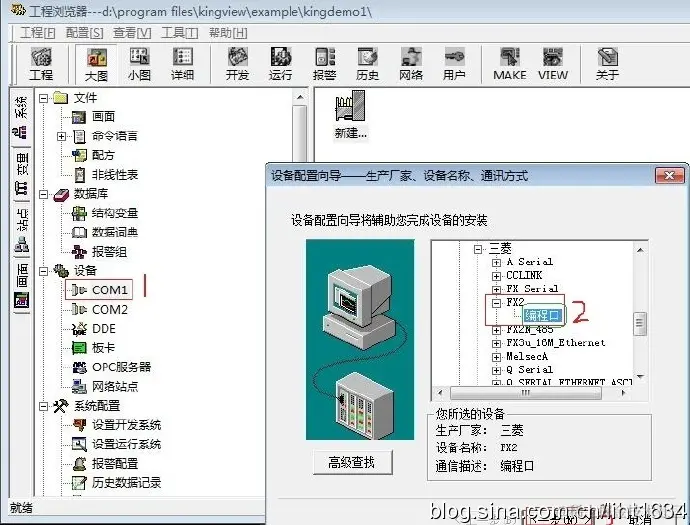Screen dimensions: 690x525
Task: Click device list horizontal scrollbar thumb
Action: 526,393
